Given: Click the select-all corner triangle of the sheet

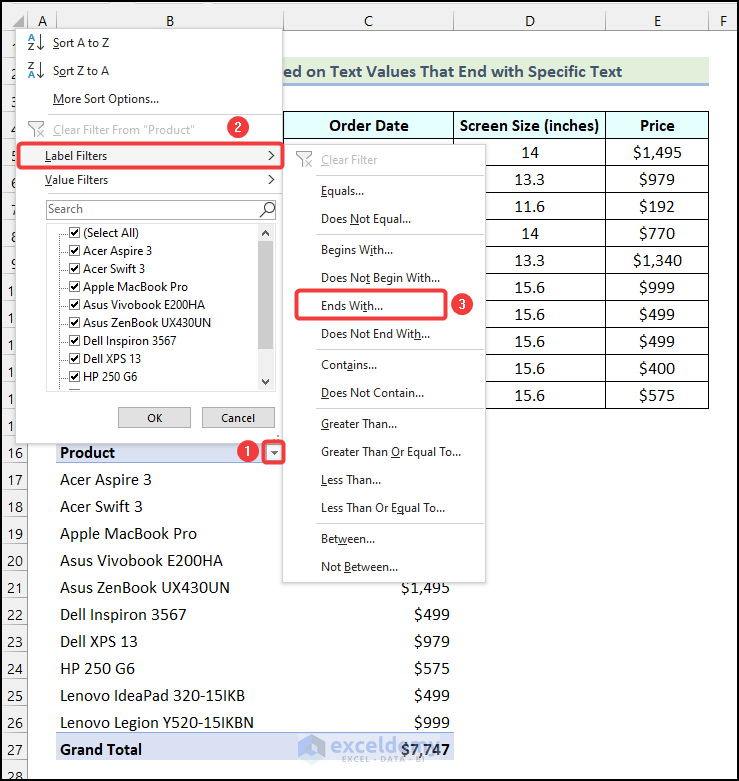Looking at the screenshot, I should tap(18, 21).
